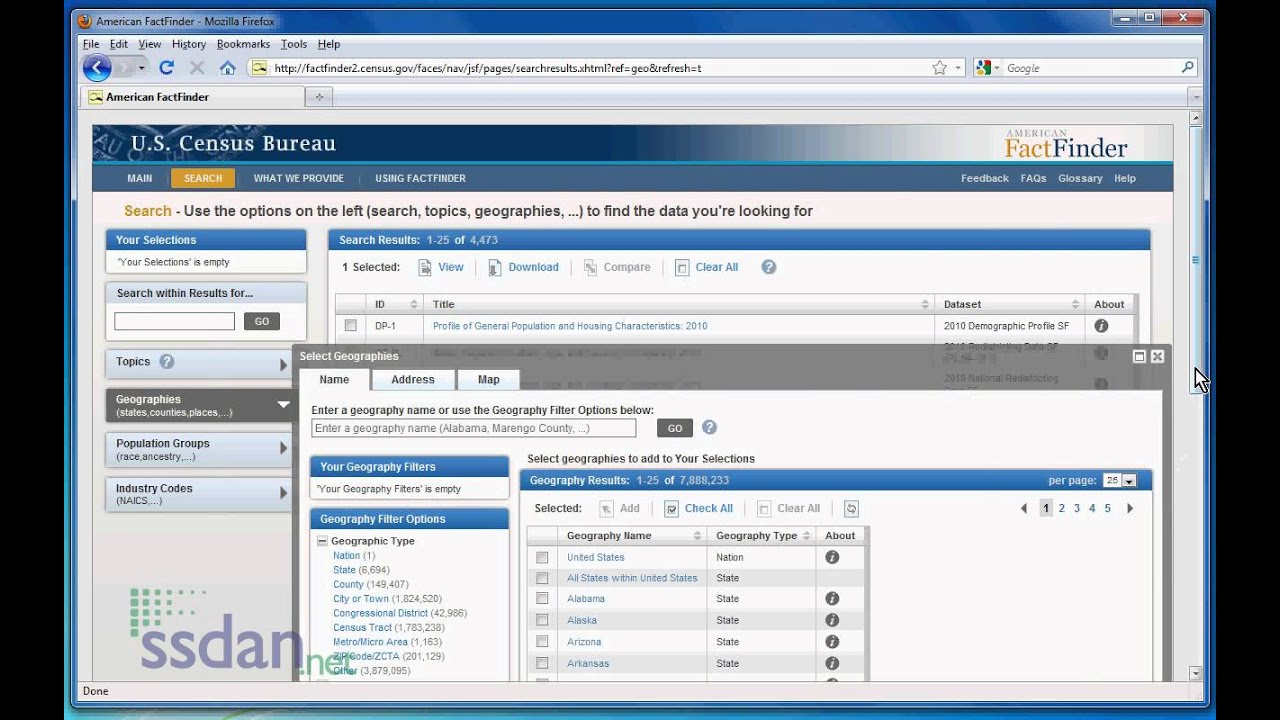Collapse the Geographies panel

click(x=199, y=405)
